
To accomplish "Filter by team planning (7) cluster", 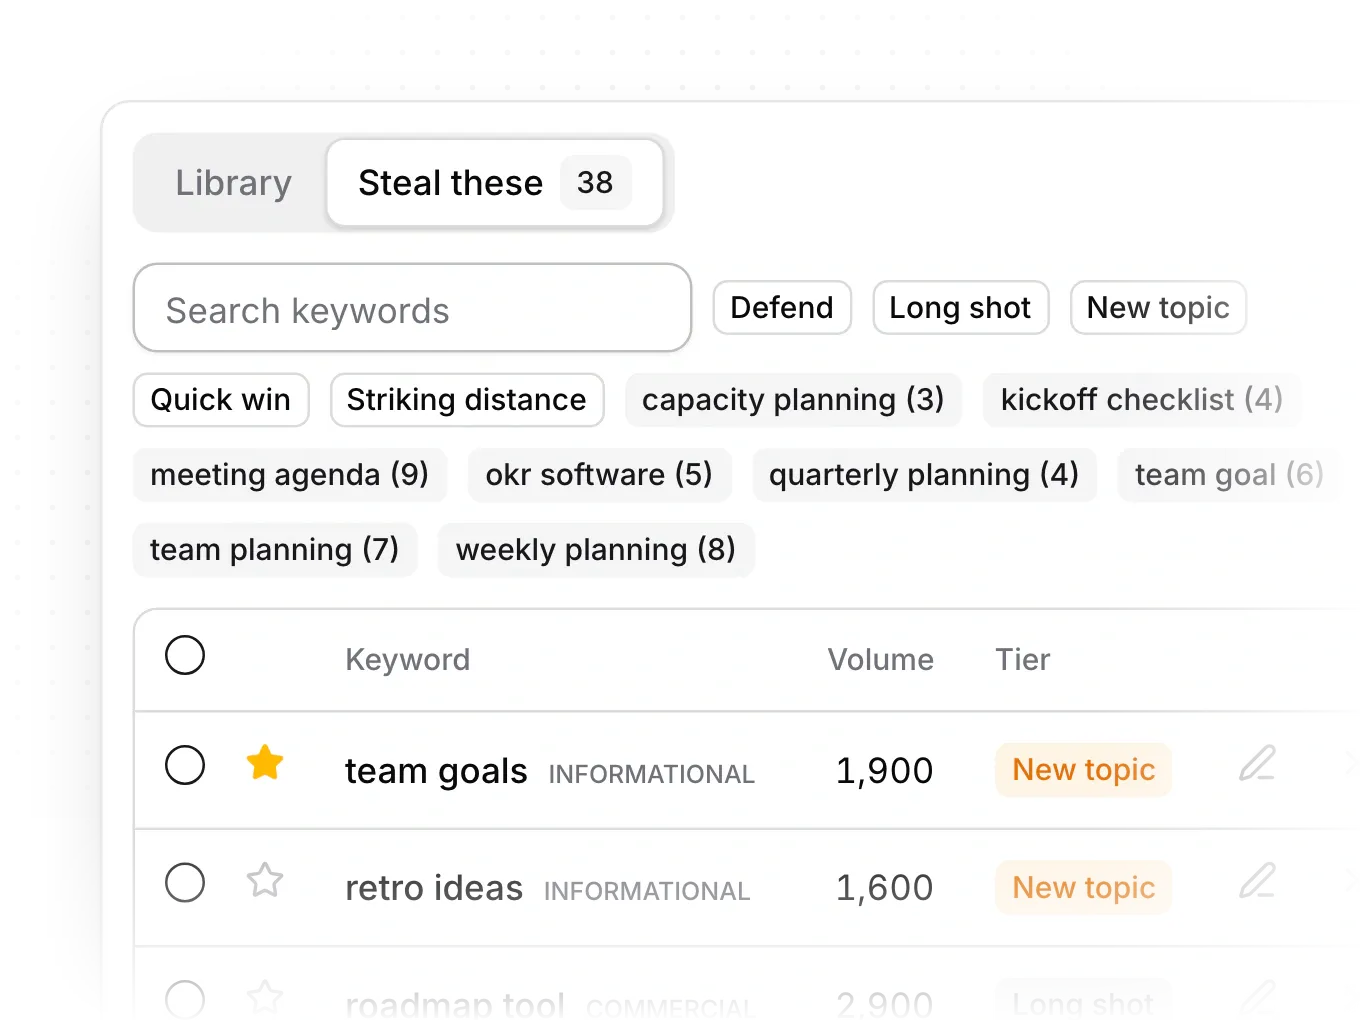I will (275, 550).
